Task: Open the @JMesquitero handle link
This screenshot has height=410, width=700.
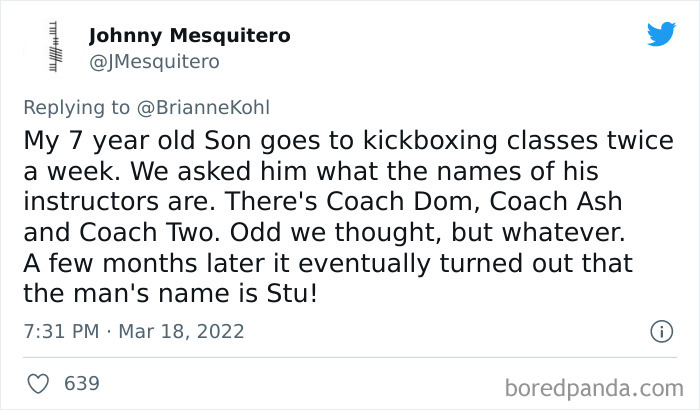Action: click(154, 62)
